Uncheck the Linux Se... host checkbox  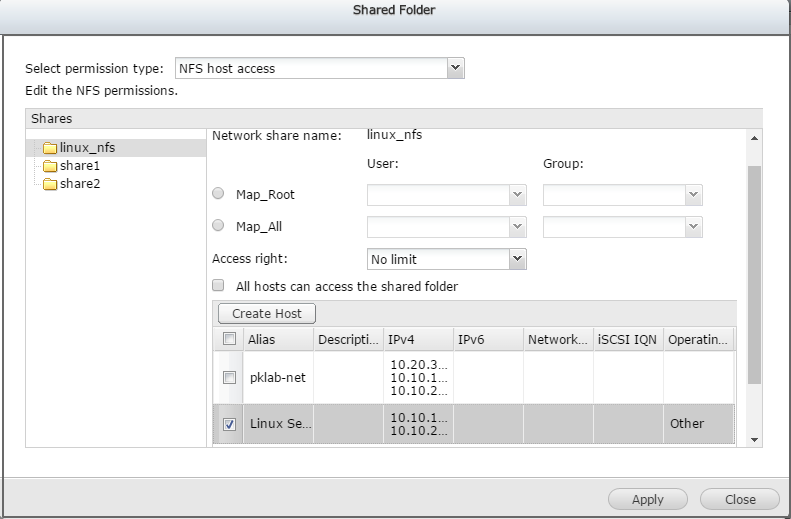[x=229, y=424]
